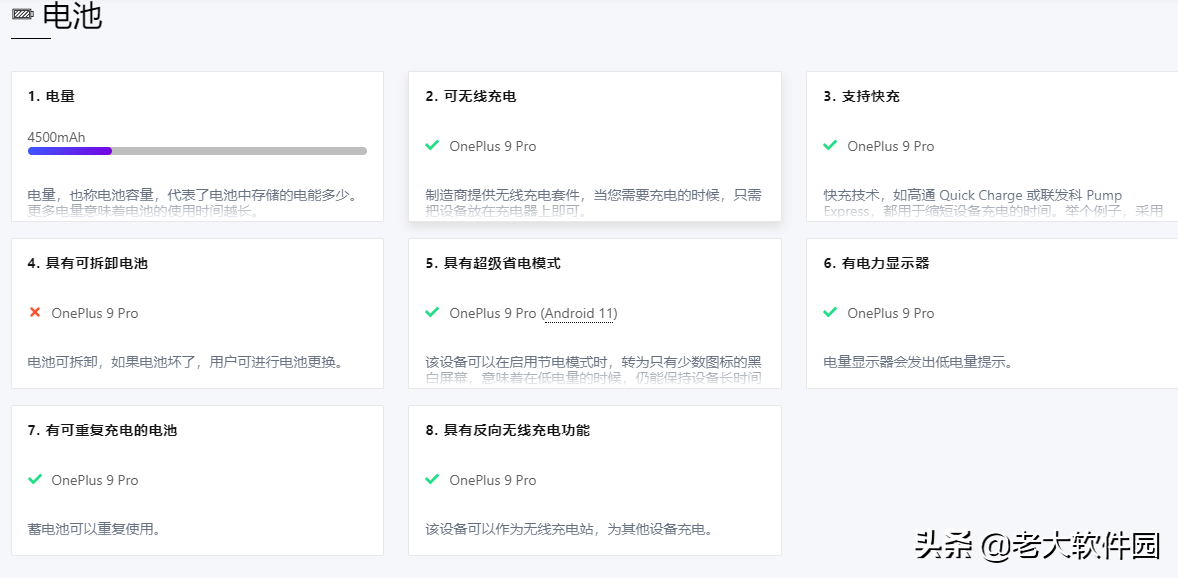Image resolution: width=1178 pixels, height=578 pixels.
Task: Click OnePlus 9 Pro in 支持快充 card
Action: [891, 147]
